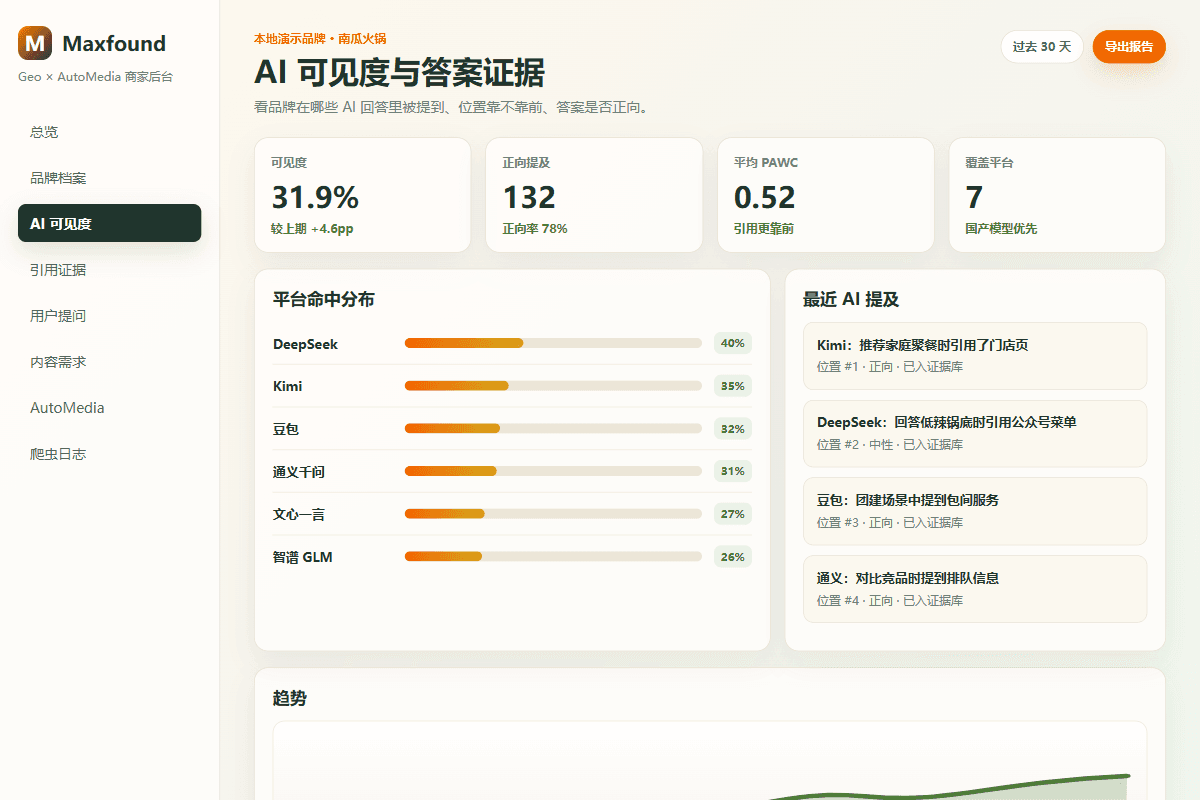1200x800 pixels.
Task: Click the 27% badge for 文心一言
Action: [733, 514]
